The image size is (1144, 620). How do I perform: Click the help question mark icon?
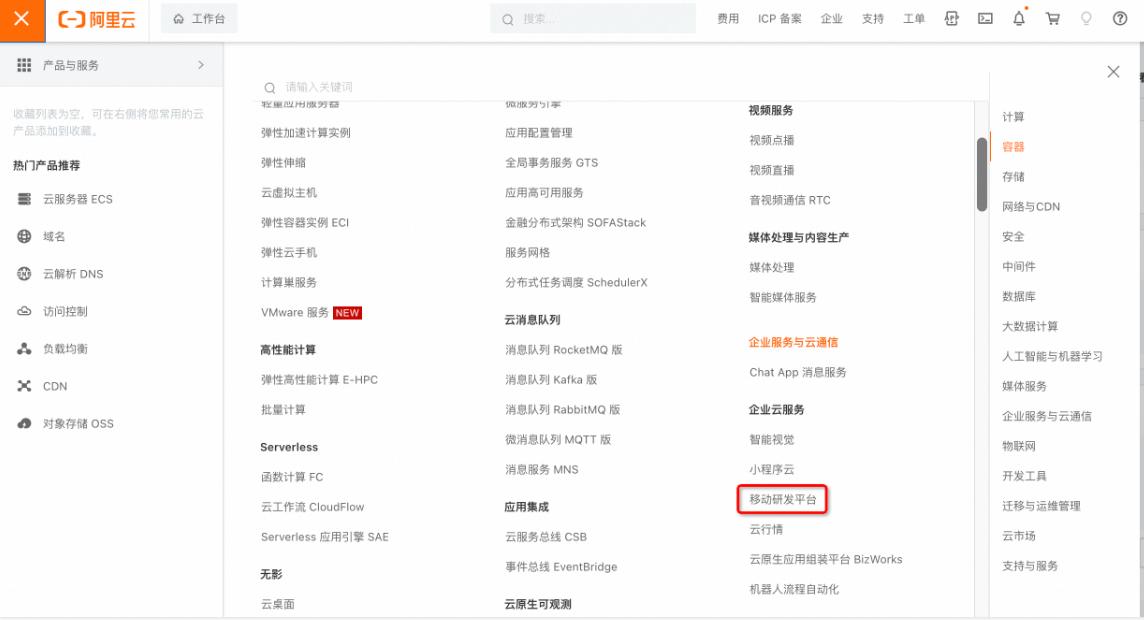(1120, 19)
